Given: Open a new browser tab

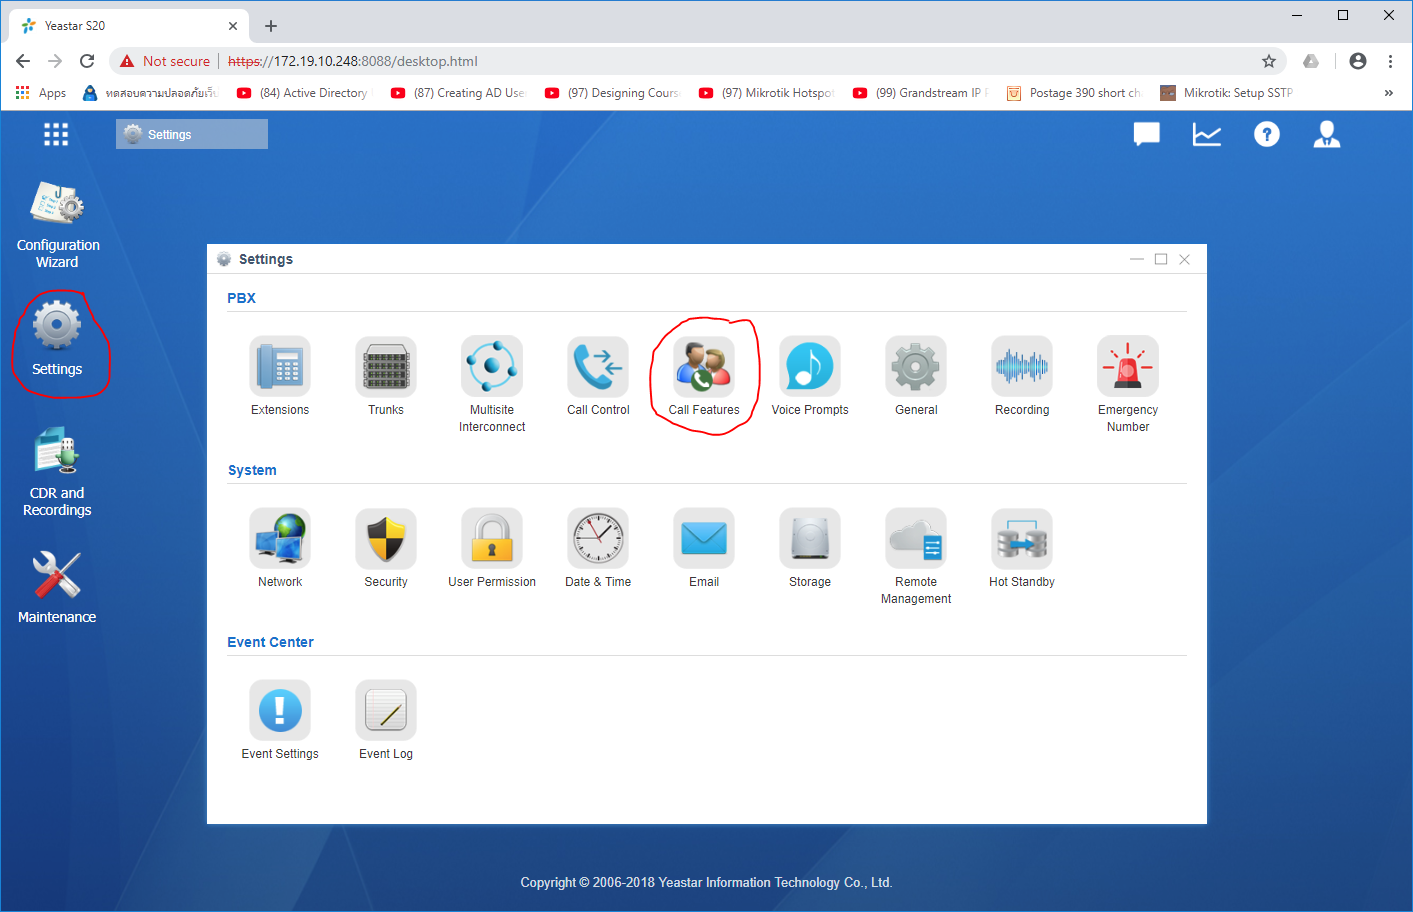Looking at the screenshot, I should [x=271, y=26].
